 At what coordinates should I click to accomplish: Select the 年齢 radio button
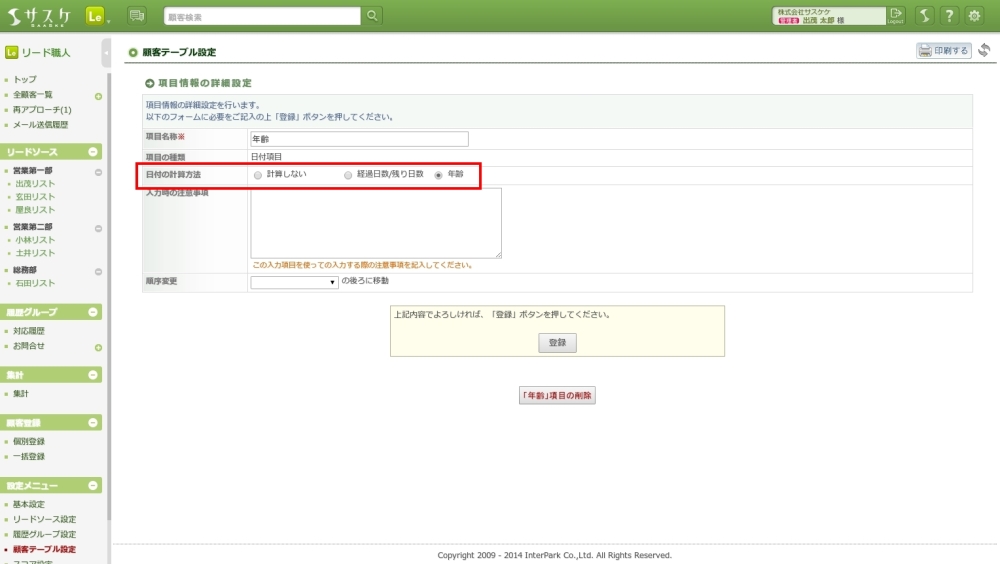click(438, 175)
